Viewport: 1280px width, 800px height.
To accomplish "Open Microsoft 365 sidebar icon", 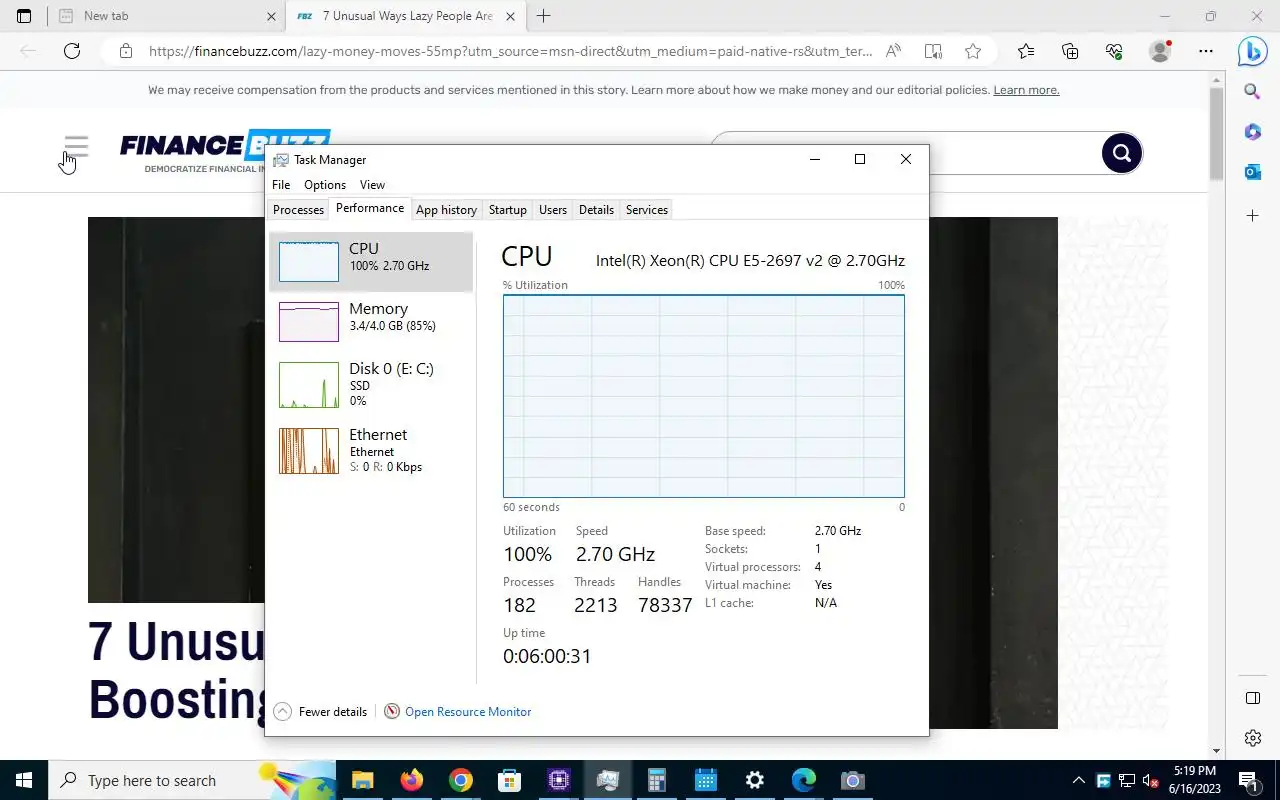I will [x=1252, y=132].
